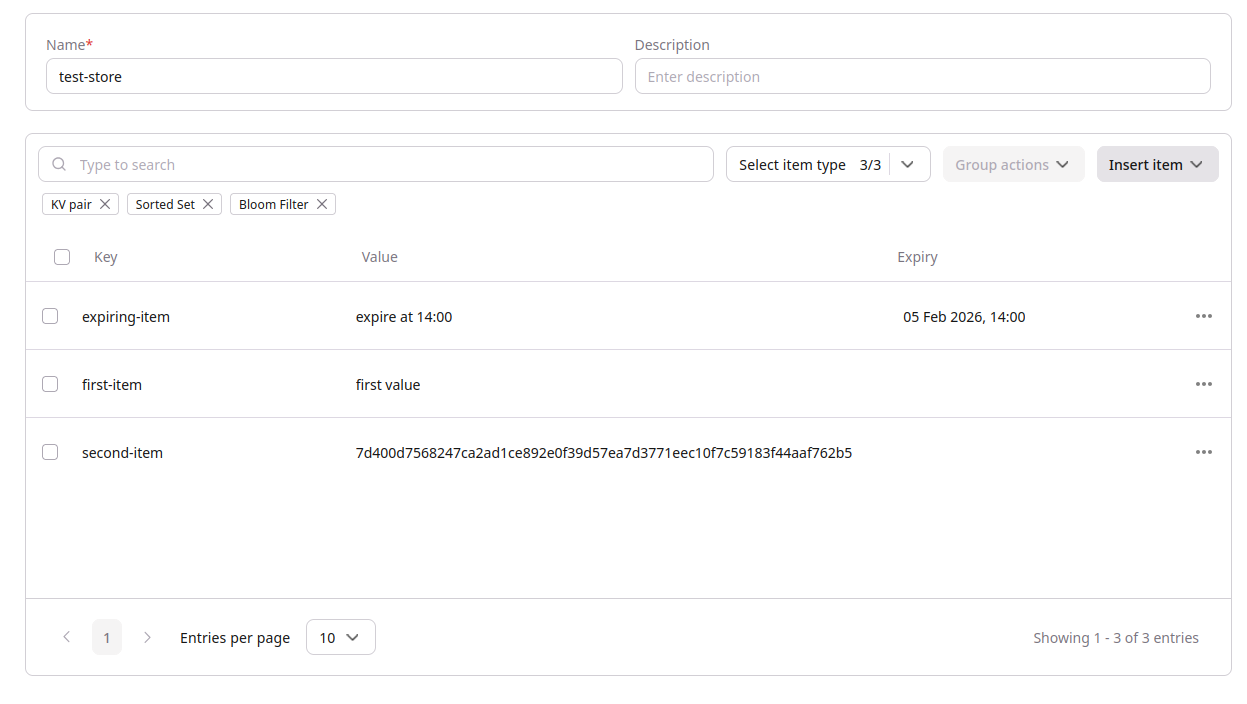Click the Description input field
Viewport: 1247px width, 704px height.
tap(922, 77)
